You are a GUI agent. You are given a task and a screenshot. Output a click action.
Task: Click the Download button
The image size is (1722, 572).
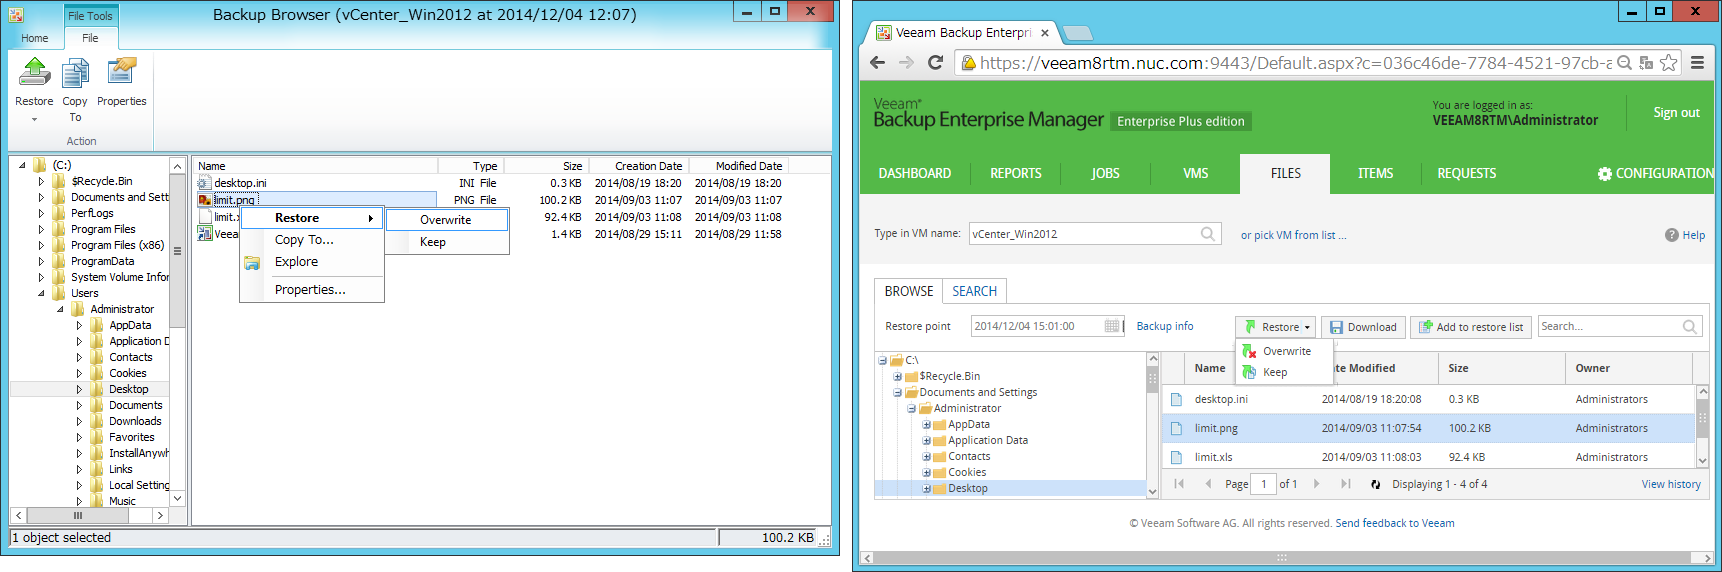[1363, 327]
